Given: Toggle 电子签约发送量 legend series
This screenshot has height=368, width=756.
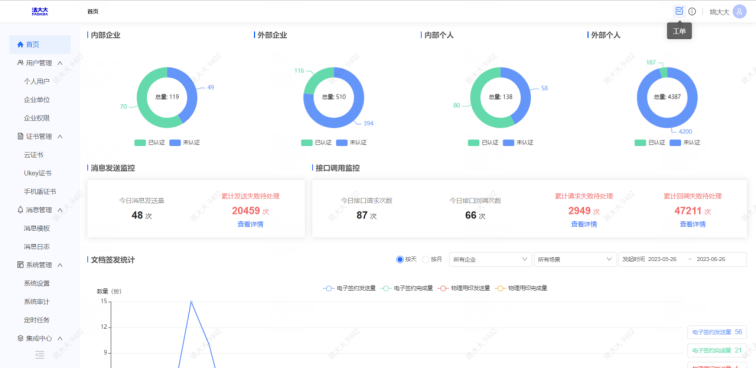Looking at the screenshot, I should (x=350, y=288).
